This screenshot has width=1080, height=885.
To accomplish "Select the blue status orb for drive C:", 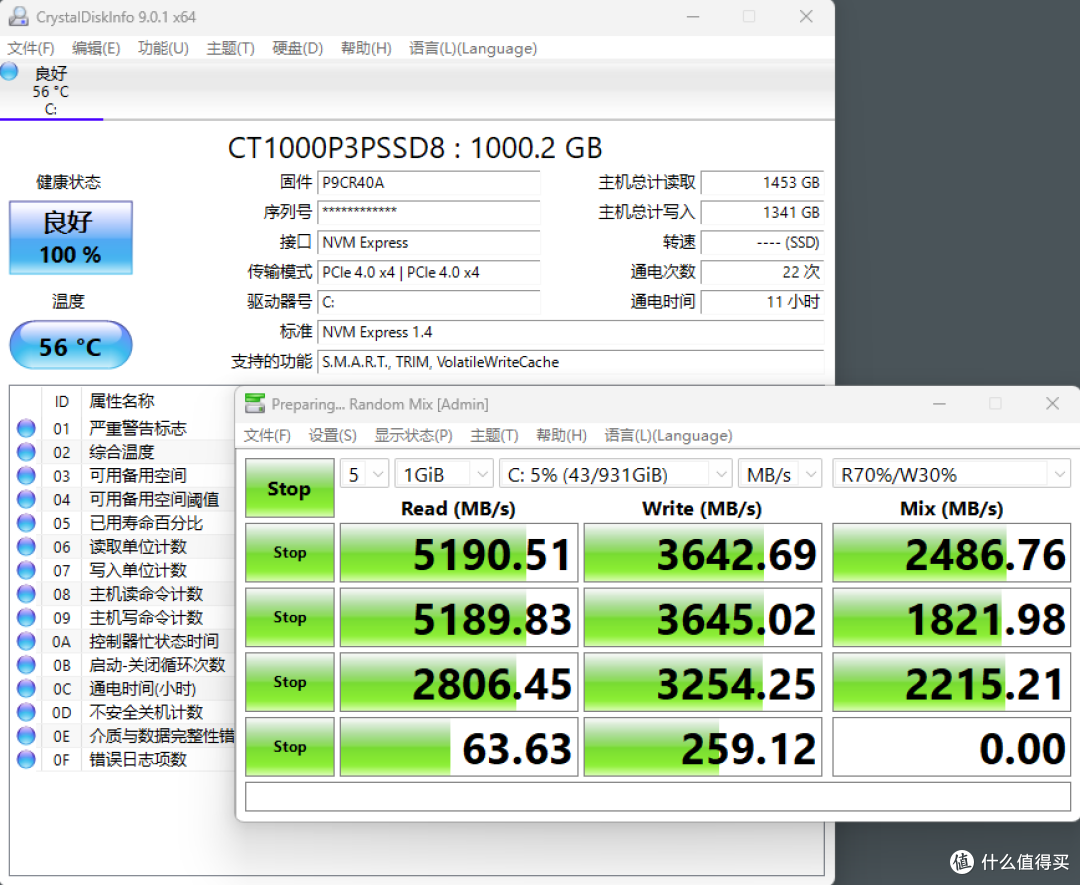I will click(10, 72).
